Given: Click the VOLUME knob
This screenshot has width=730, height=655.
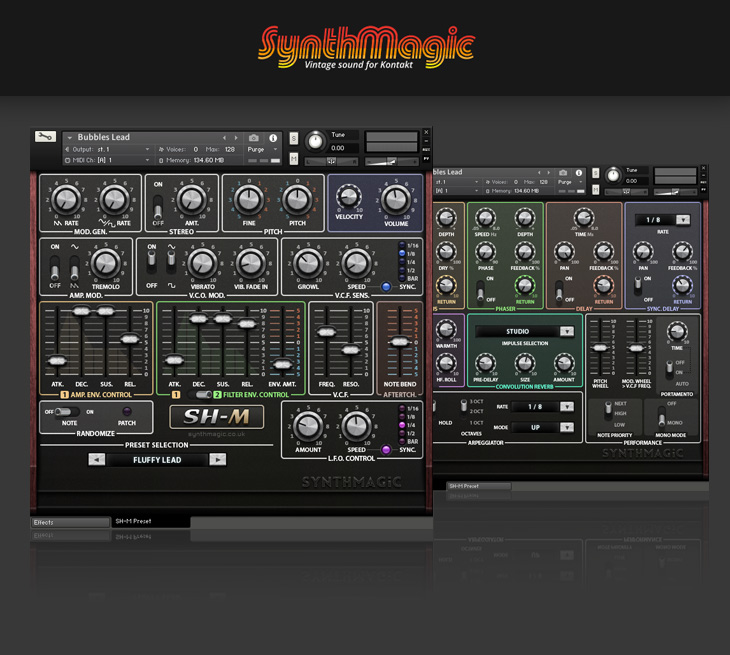Looking at the screenshot, I should pyautogui.click(x=396, y=199).
